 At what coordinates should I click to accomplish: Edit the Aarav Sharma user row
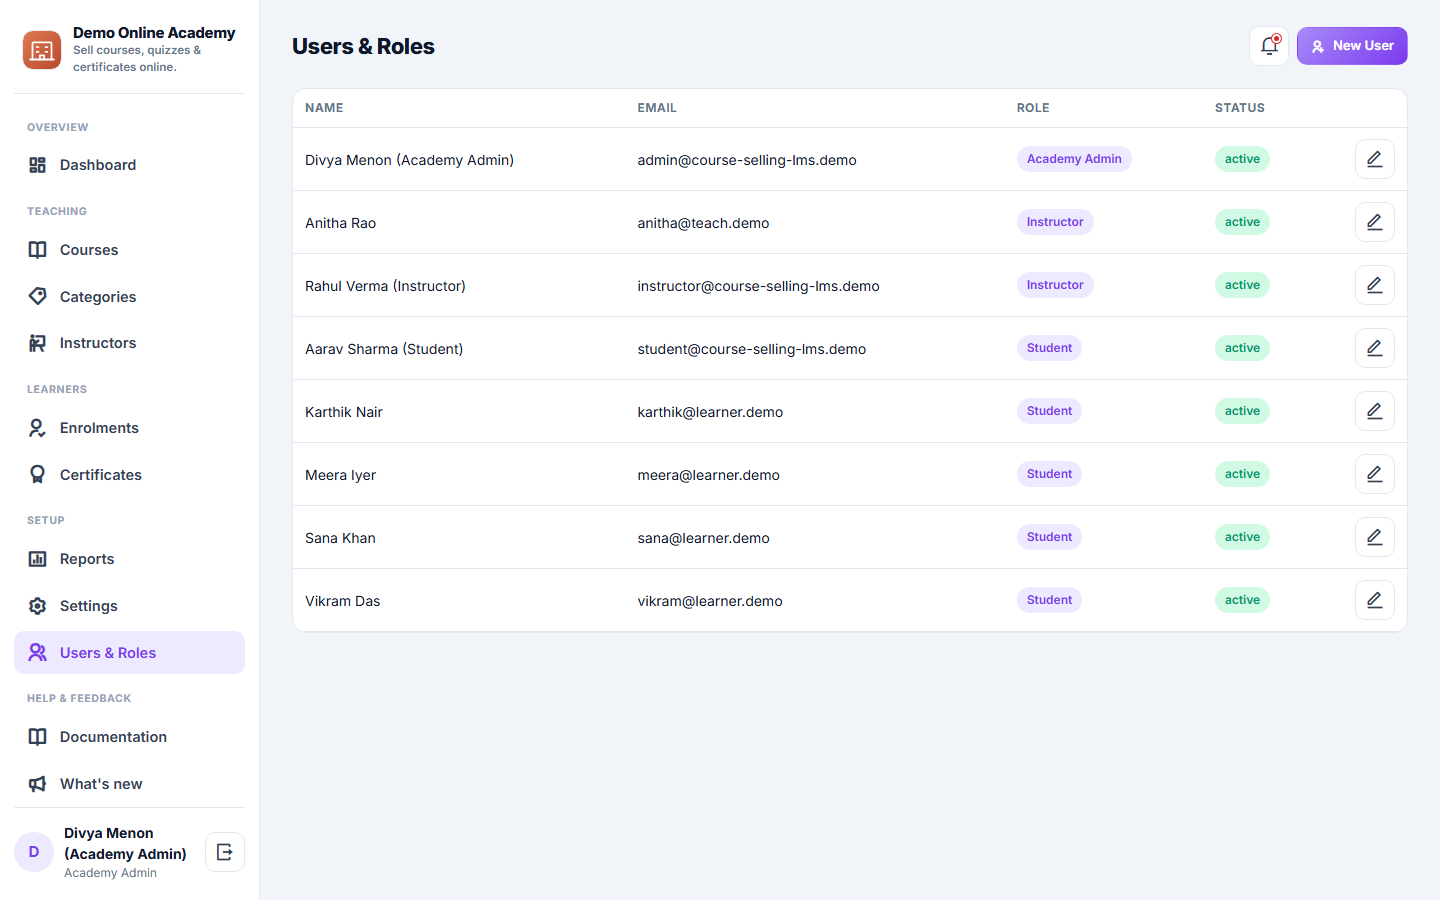click(x=1375, y=348)
